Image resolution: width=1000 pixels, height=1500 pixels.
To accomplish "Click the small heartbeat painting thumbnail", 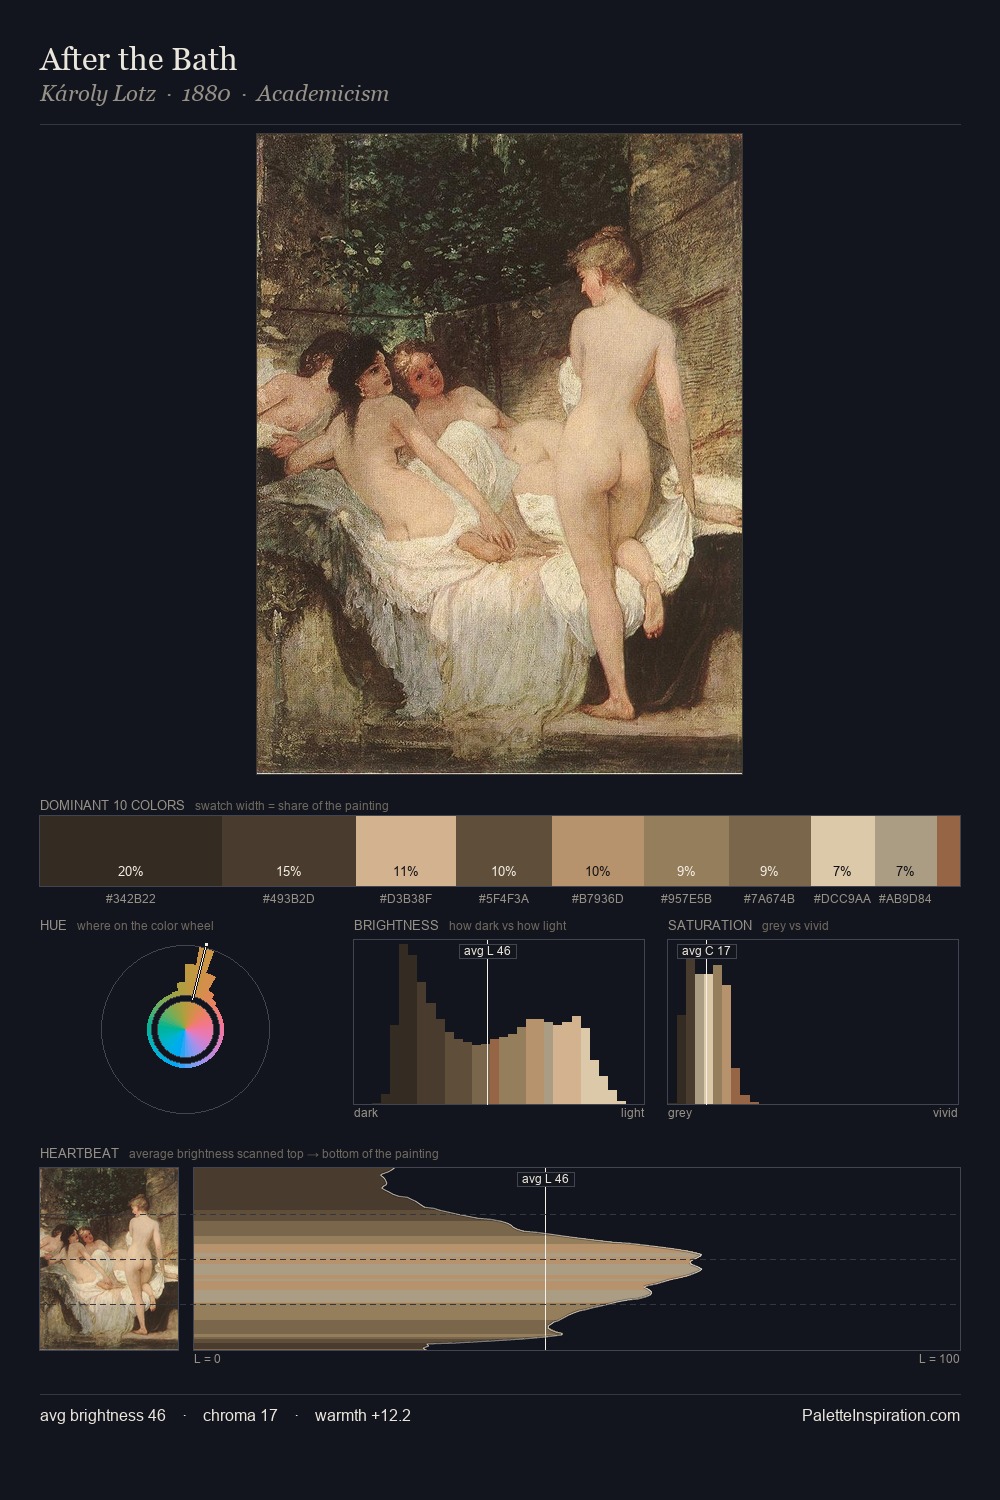I will [x=109, y=1259].
